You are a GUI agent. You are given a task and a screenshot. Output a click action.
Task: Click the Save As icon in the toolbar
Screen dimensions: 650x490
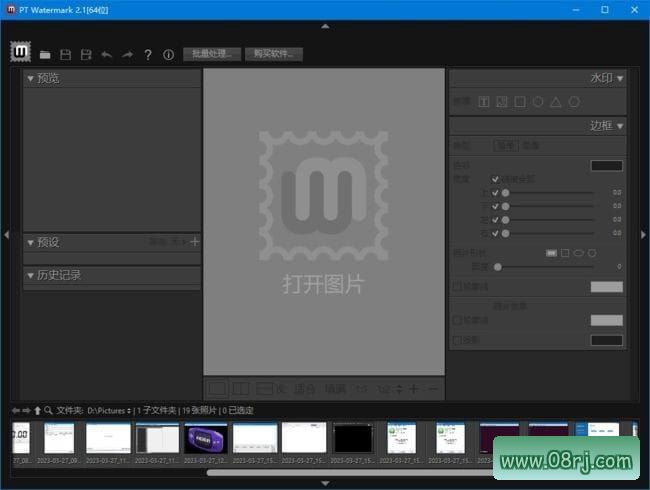tap(86, 55)
